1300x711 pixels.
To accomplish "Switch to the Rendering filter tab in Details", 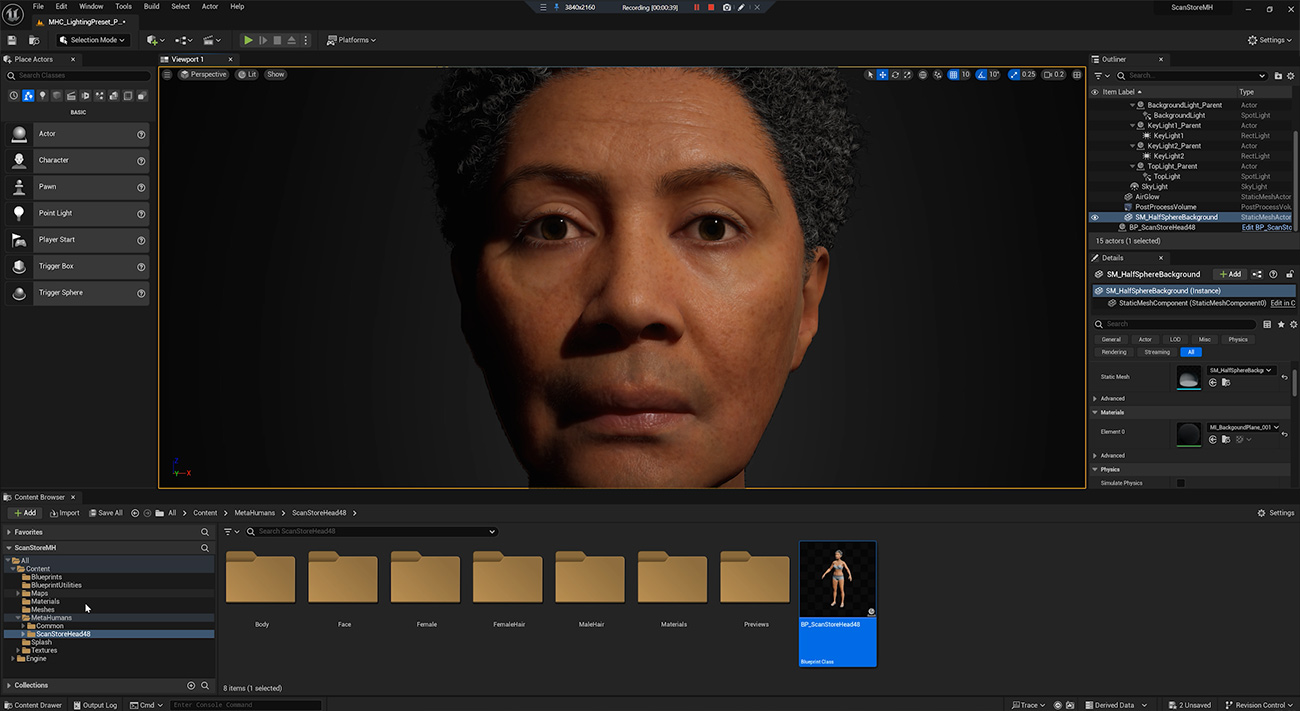I will coord(1114,352).
